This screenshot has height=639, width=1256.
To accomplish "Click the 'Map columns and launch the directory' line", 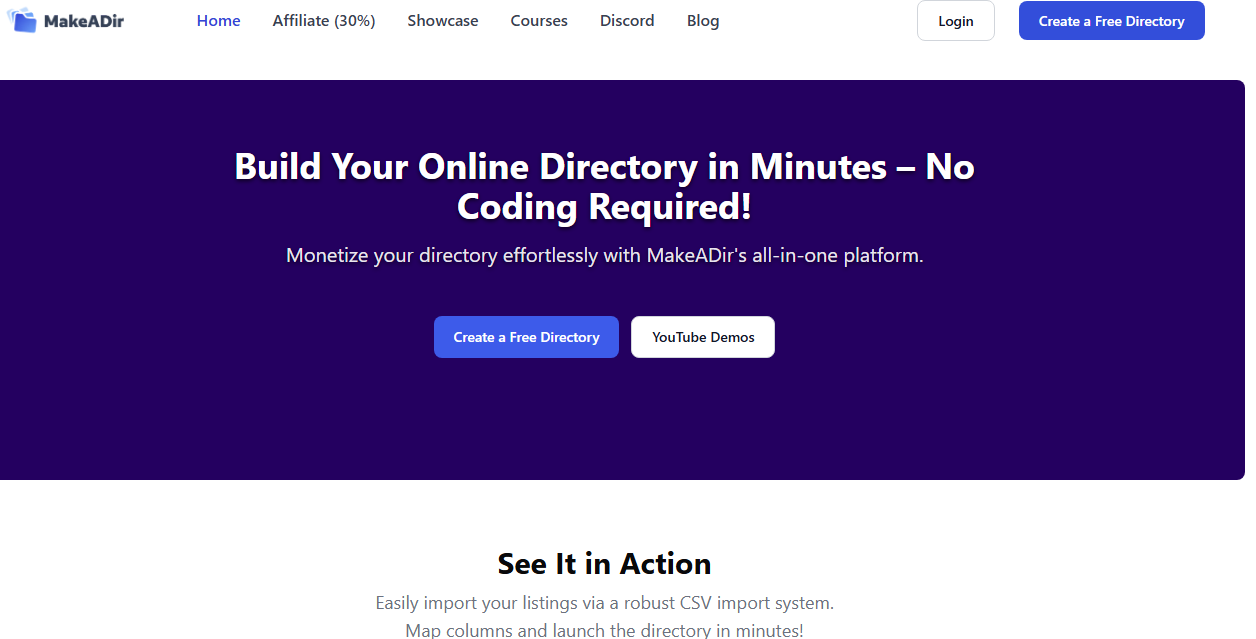I will (604, 630).
